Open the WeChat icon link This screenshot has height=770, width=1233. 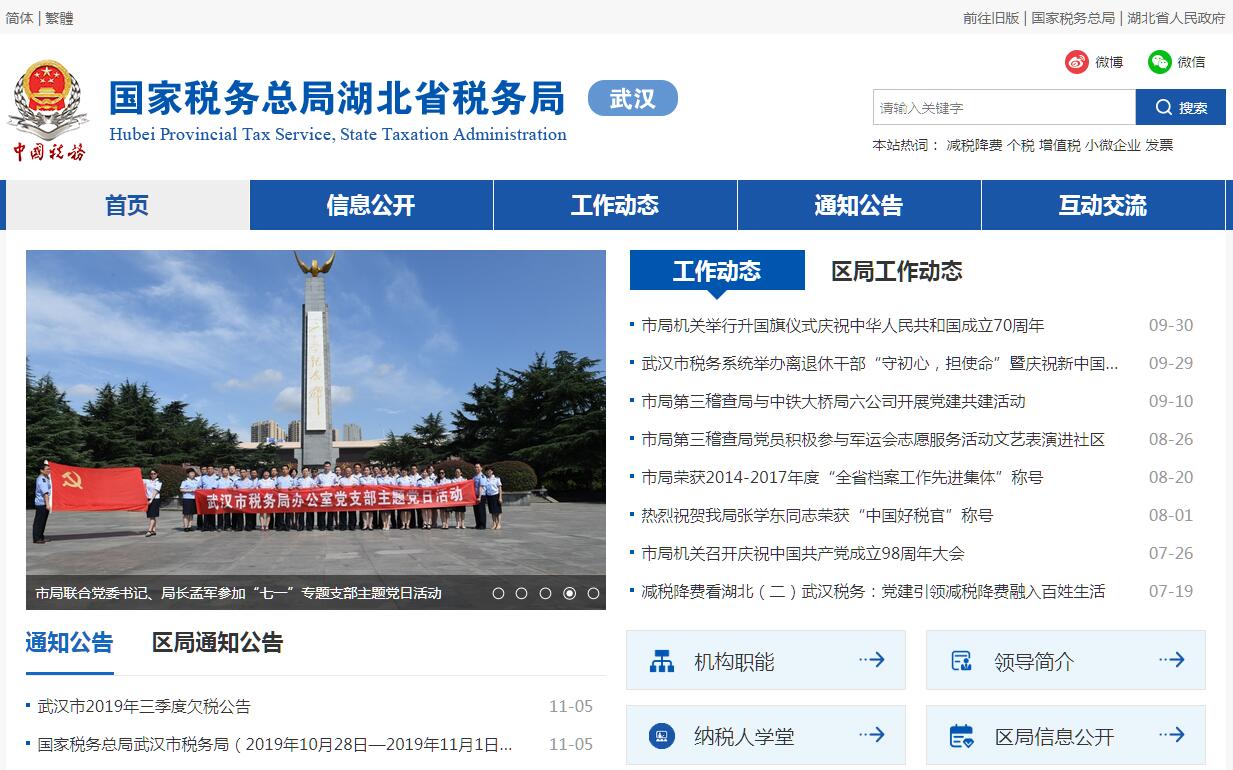click(x=1159, y=62)
